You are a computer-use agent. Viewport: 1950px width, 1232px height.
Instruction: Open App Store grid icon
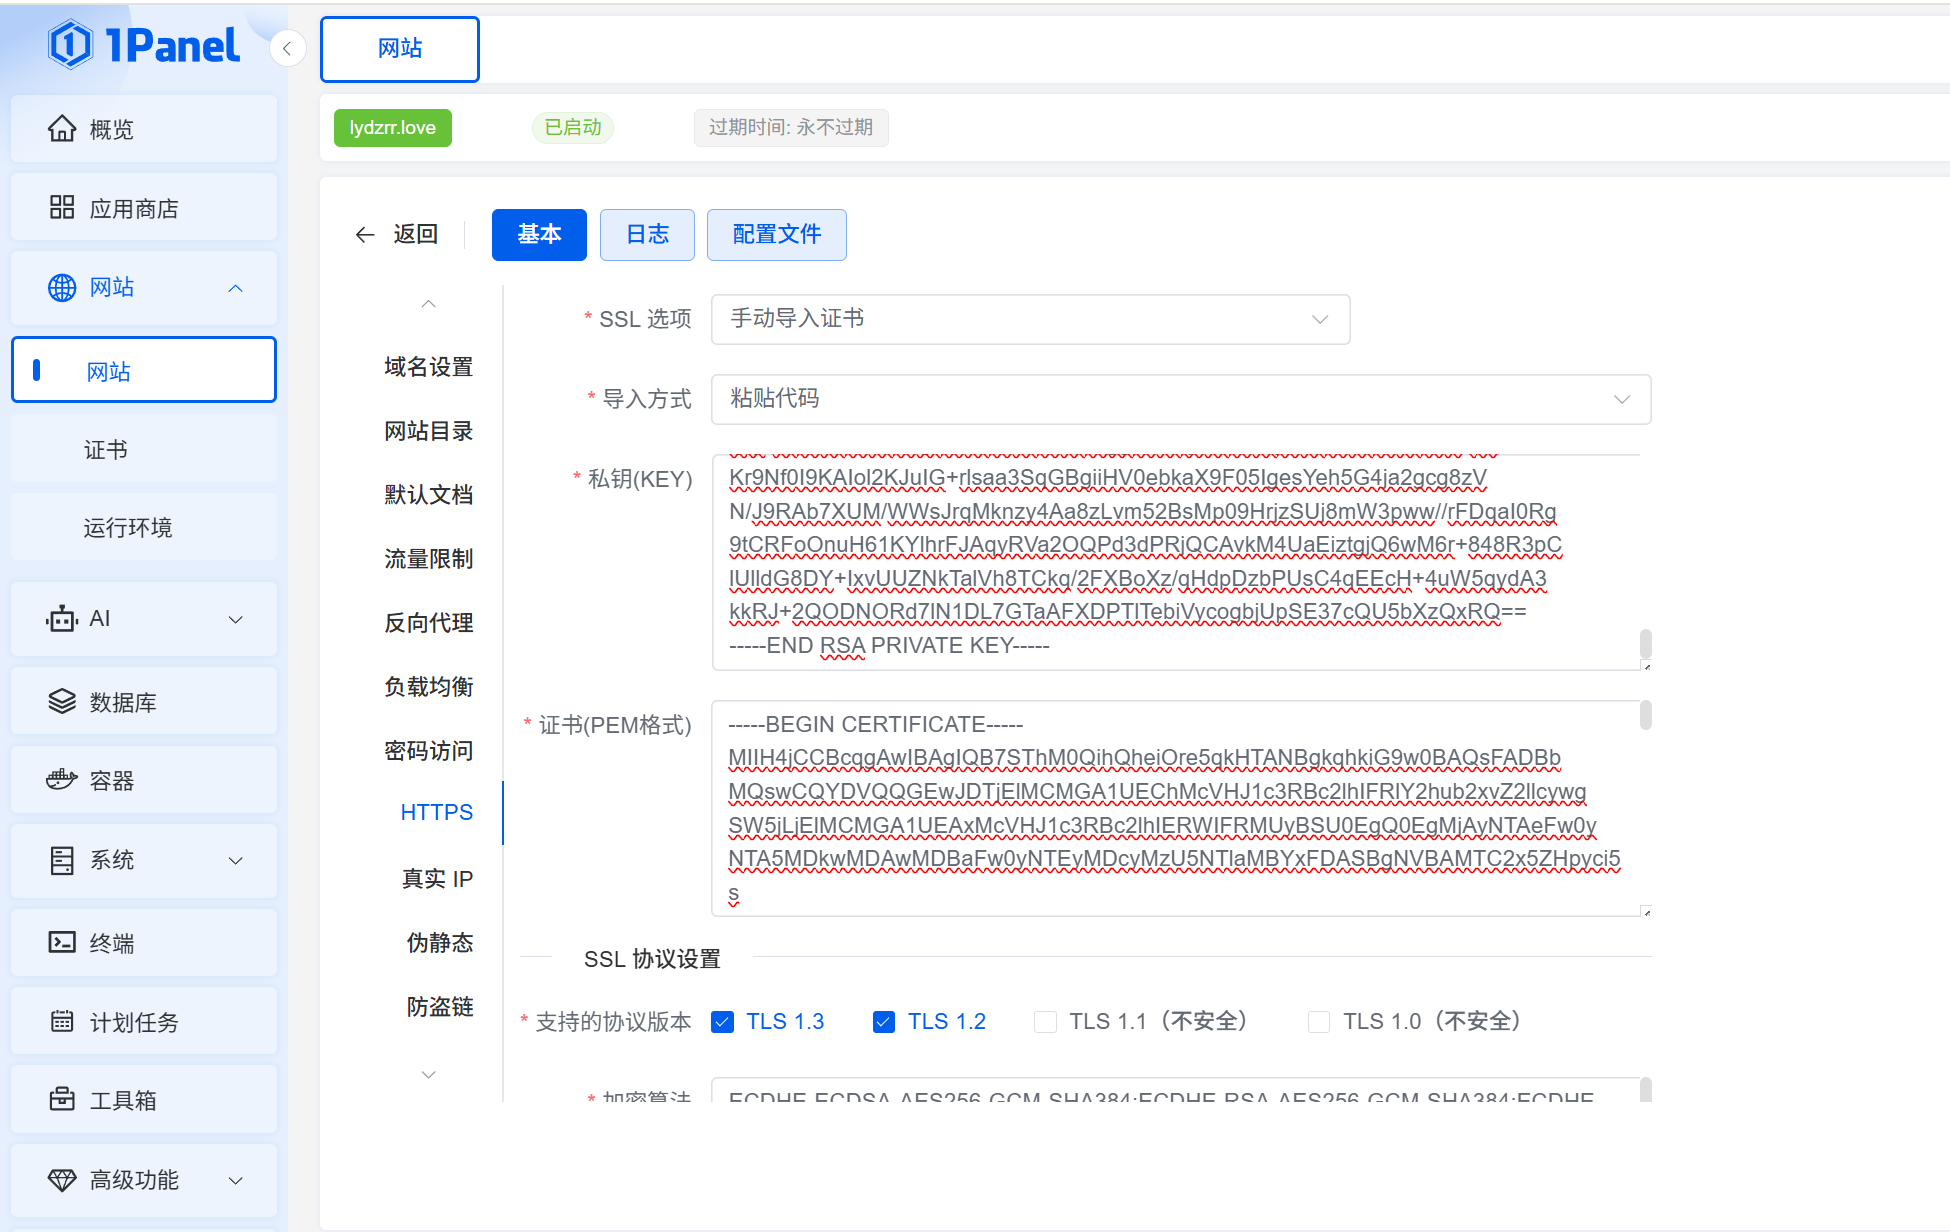coord(62,208)
